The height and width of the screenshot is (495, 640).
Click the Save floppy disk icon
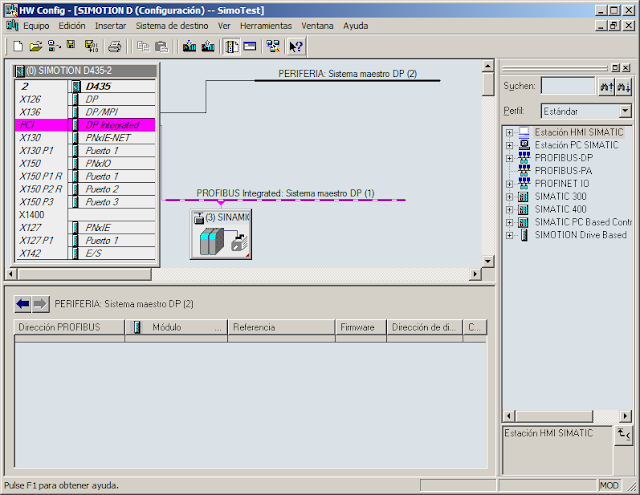coord(71,45)
